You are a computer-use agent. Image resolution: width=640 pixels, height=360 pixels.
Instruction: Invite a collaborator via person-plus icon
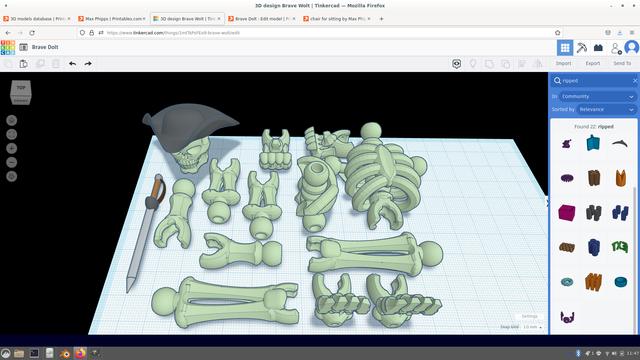click(x=616, y=48)
